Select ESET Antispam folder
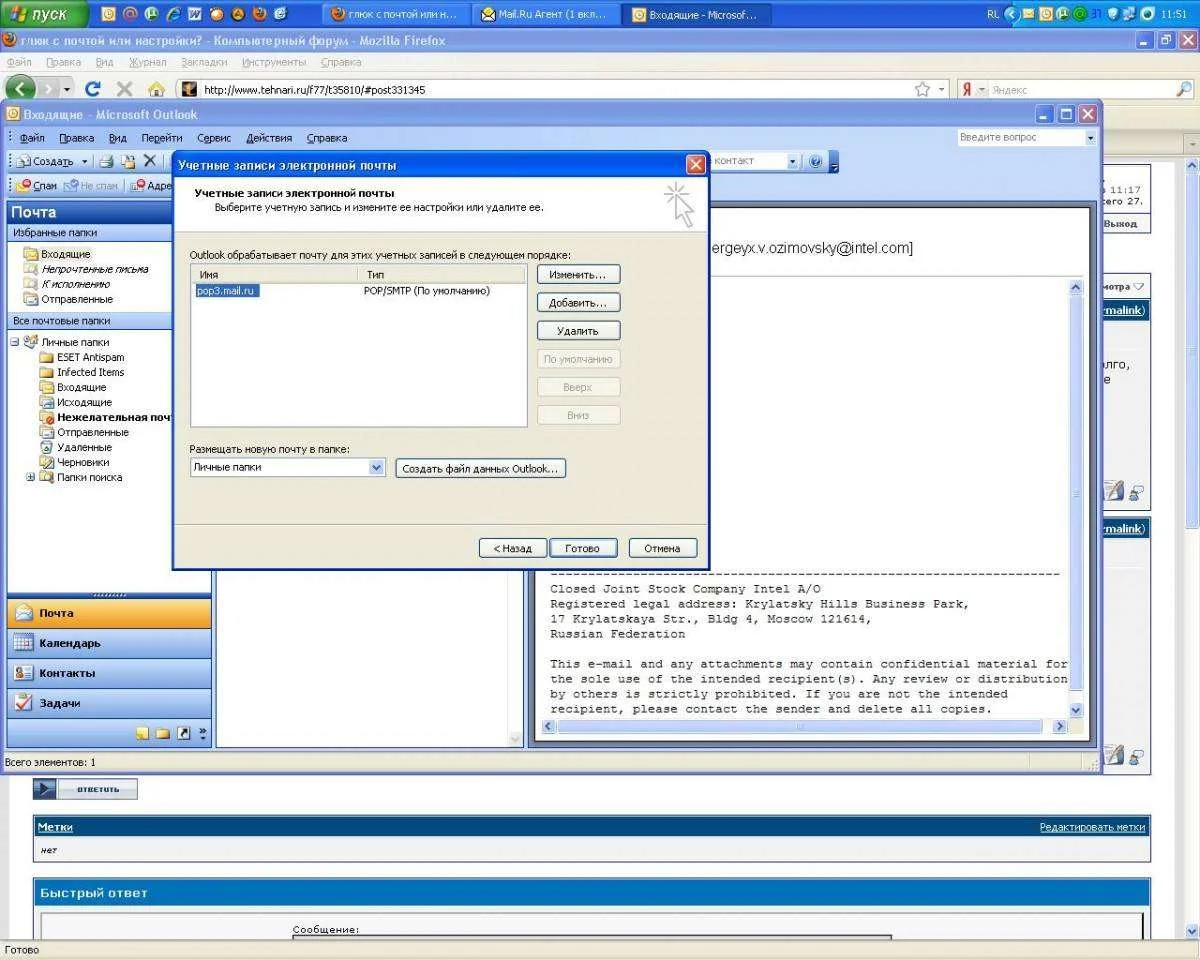Image resolution: width=1200 pixels, height=960 pixels. (82, 357)
